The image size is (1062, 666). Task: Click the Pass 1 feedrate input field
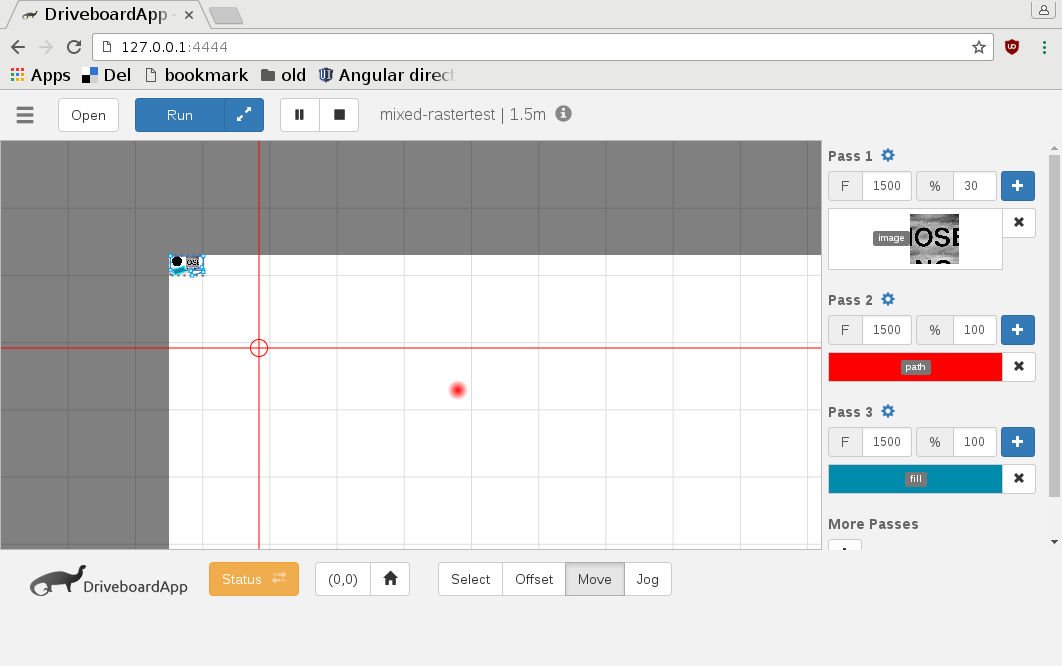tap(886, 186)
